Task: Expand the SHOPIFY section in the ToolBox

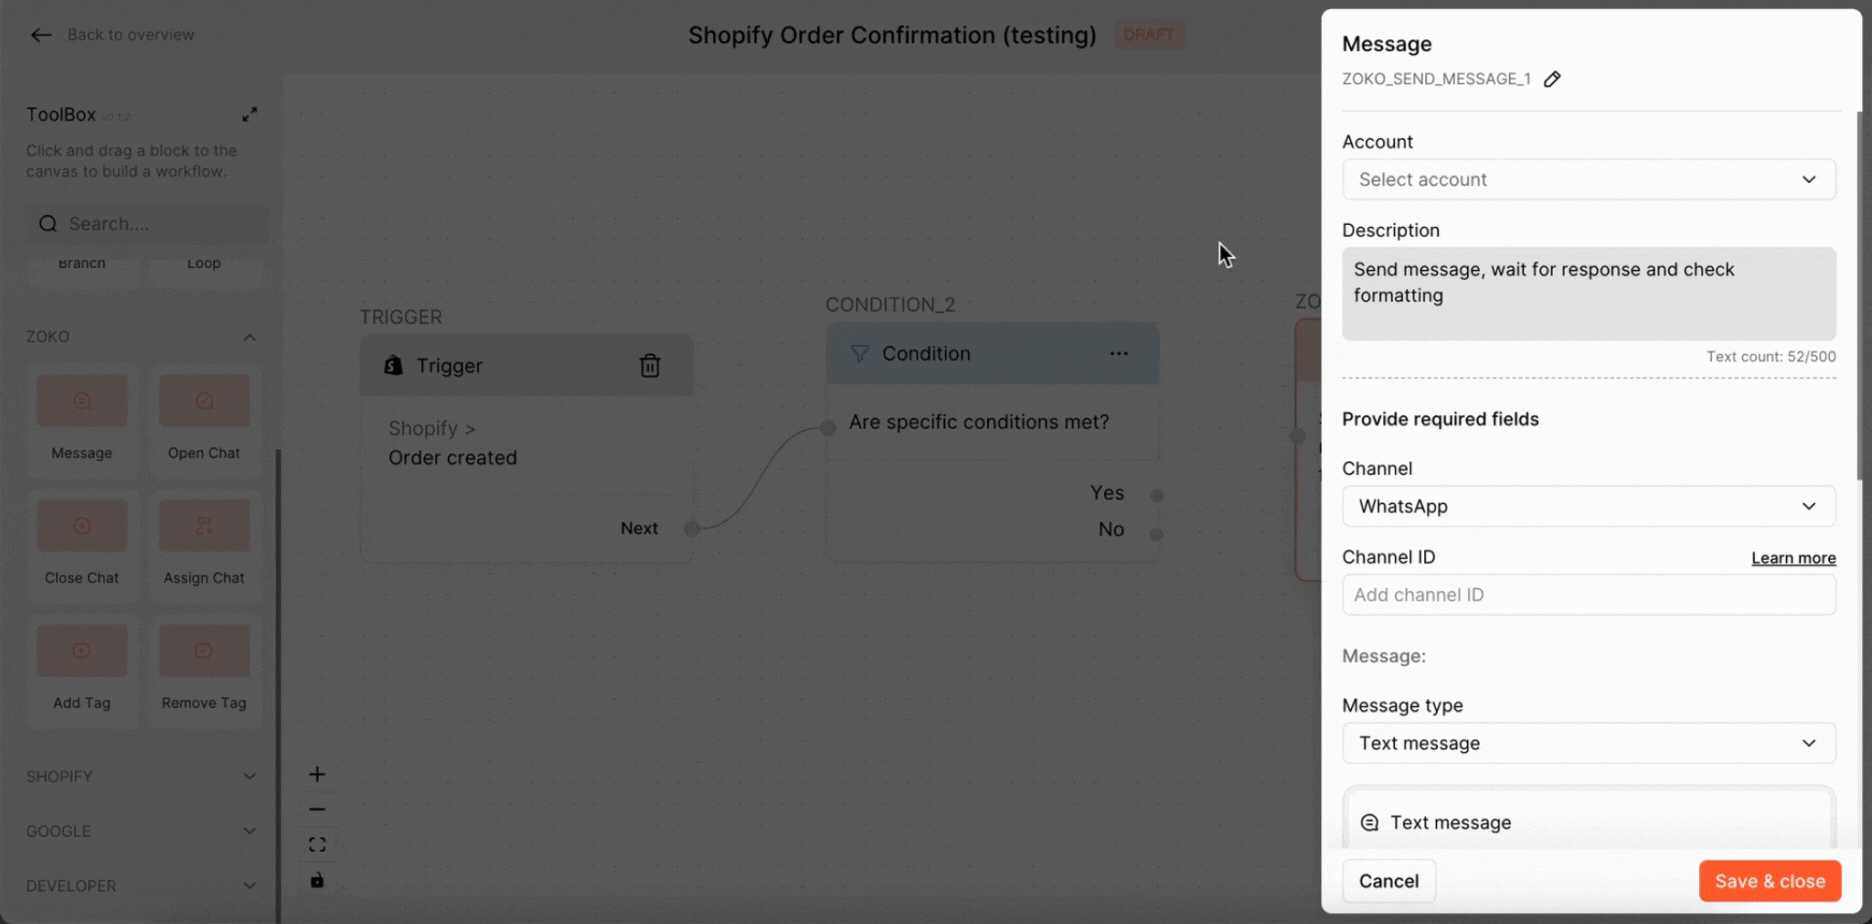Action: coord(250,776)
